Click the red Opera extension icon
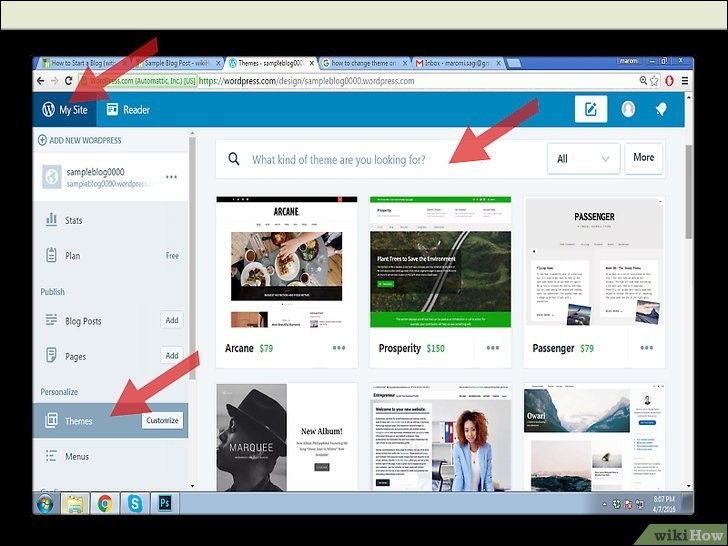Screen dimensions: 728x546 (x=669, y=81)
